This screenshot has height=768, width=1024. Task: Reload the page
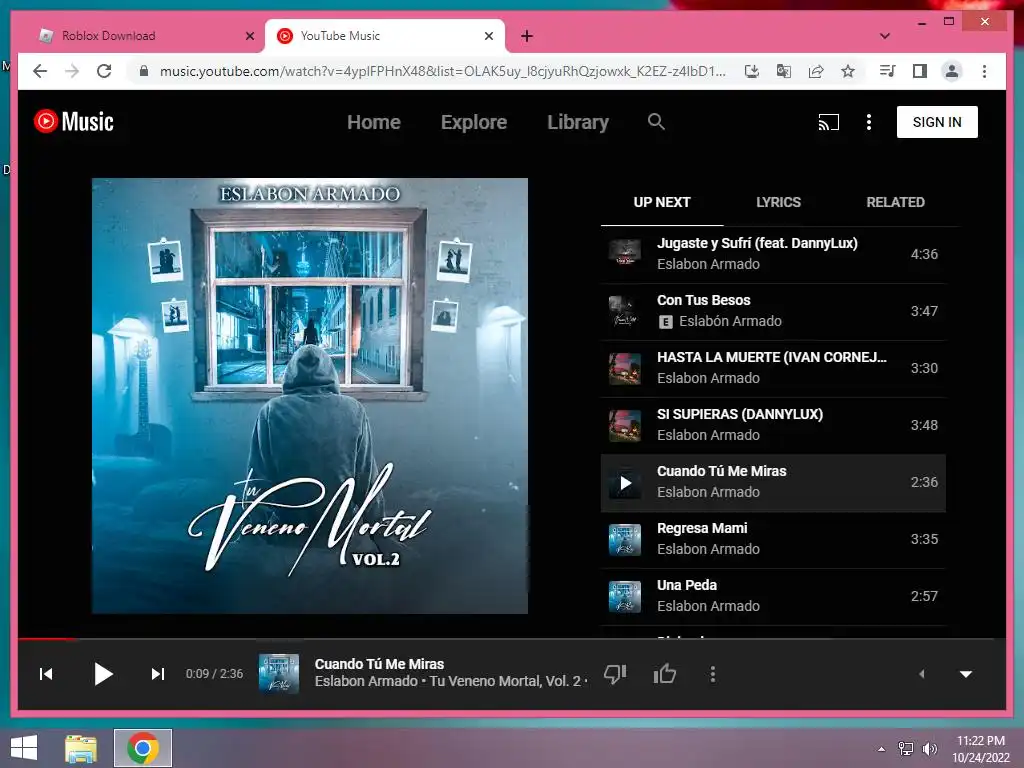click(104, 71)
